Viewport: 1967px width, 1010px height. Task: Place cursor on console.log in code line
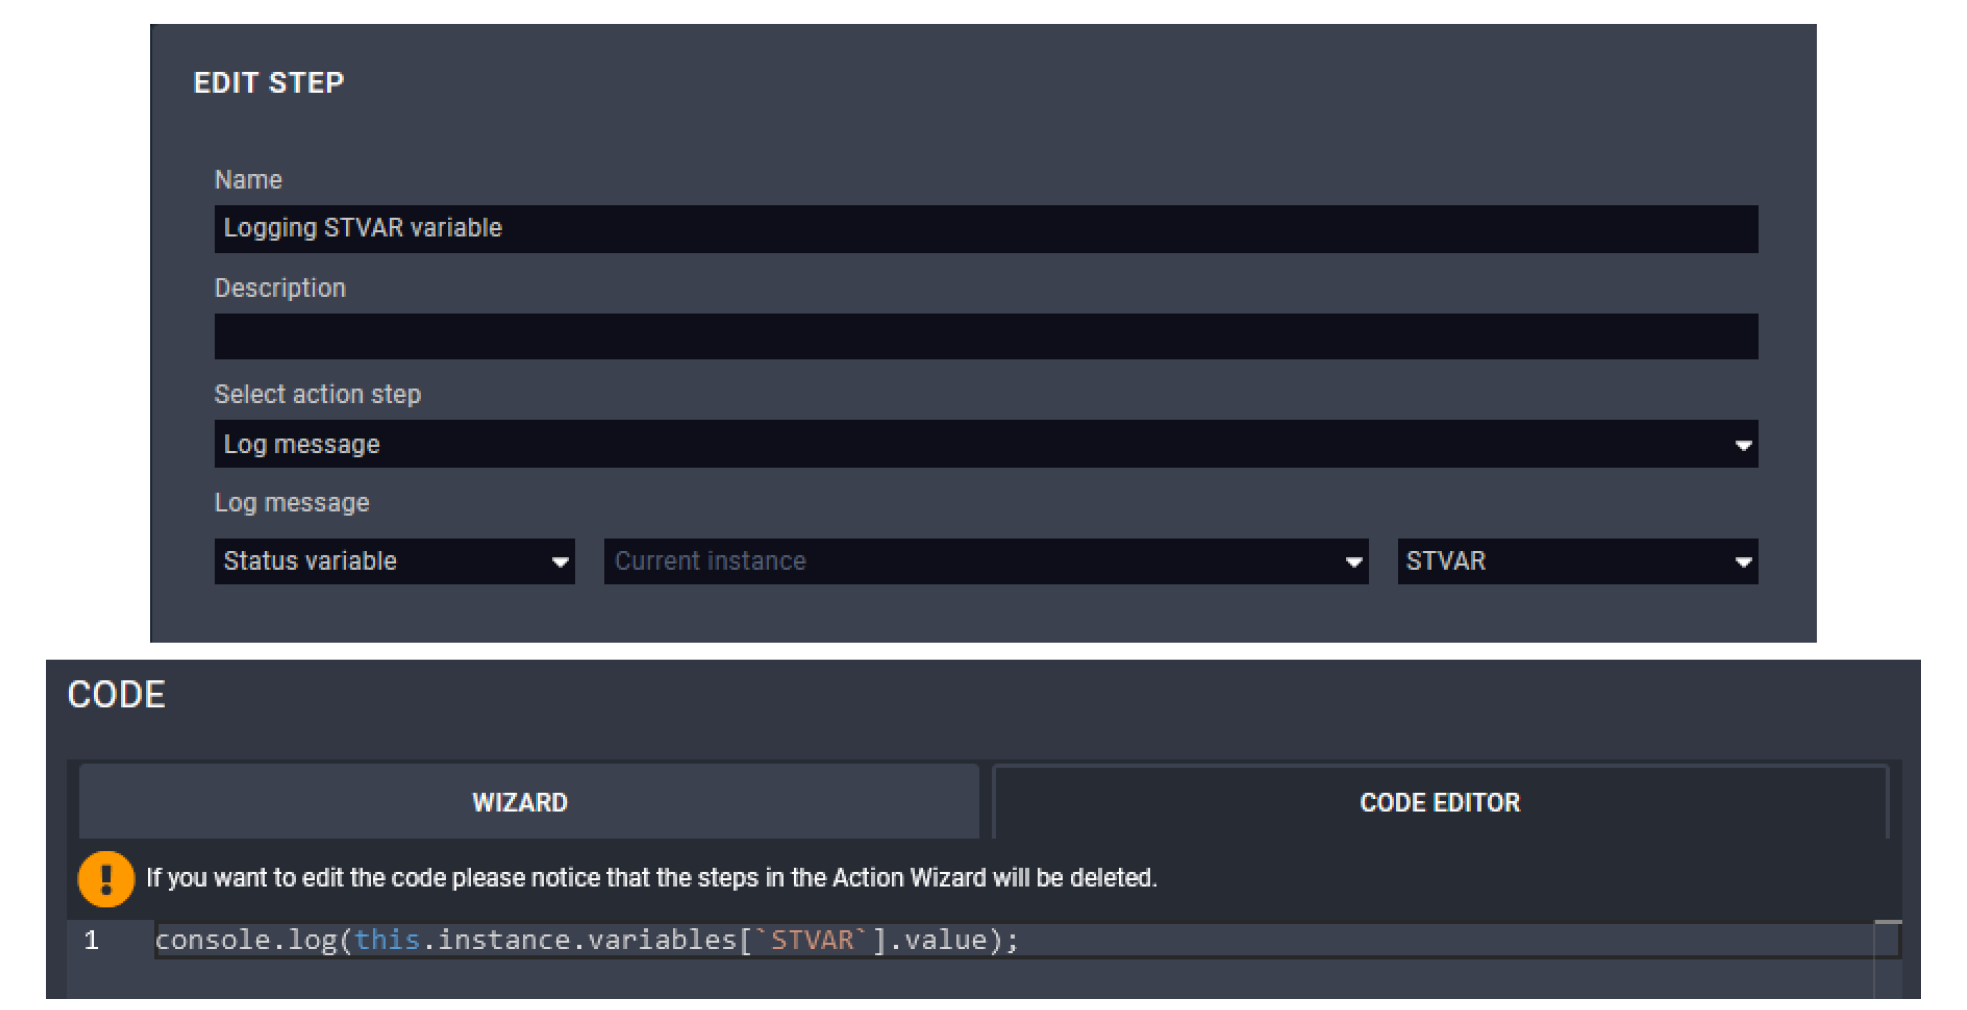coord(245,941)
